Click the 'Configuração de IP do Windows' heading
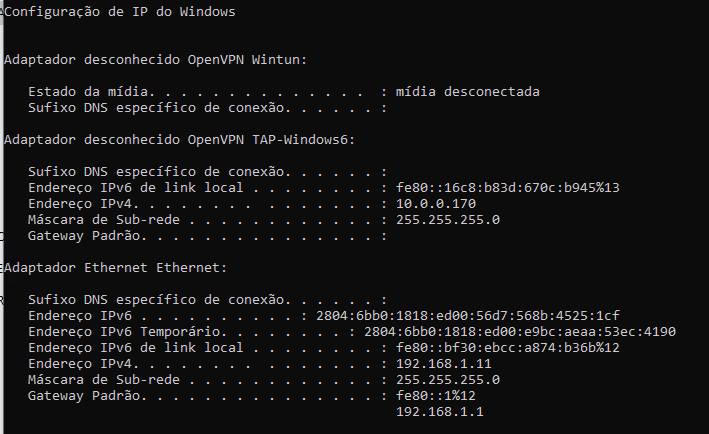 pos(120,12)
